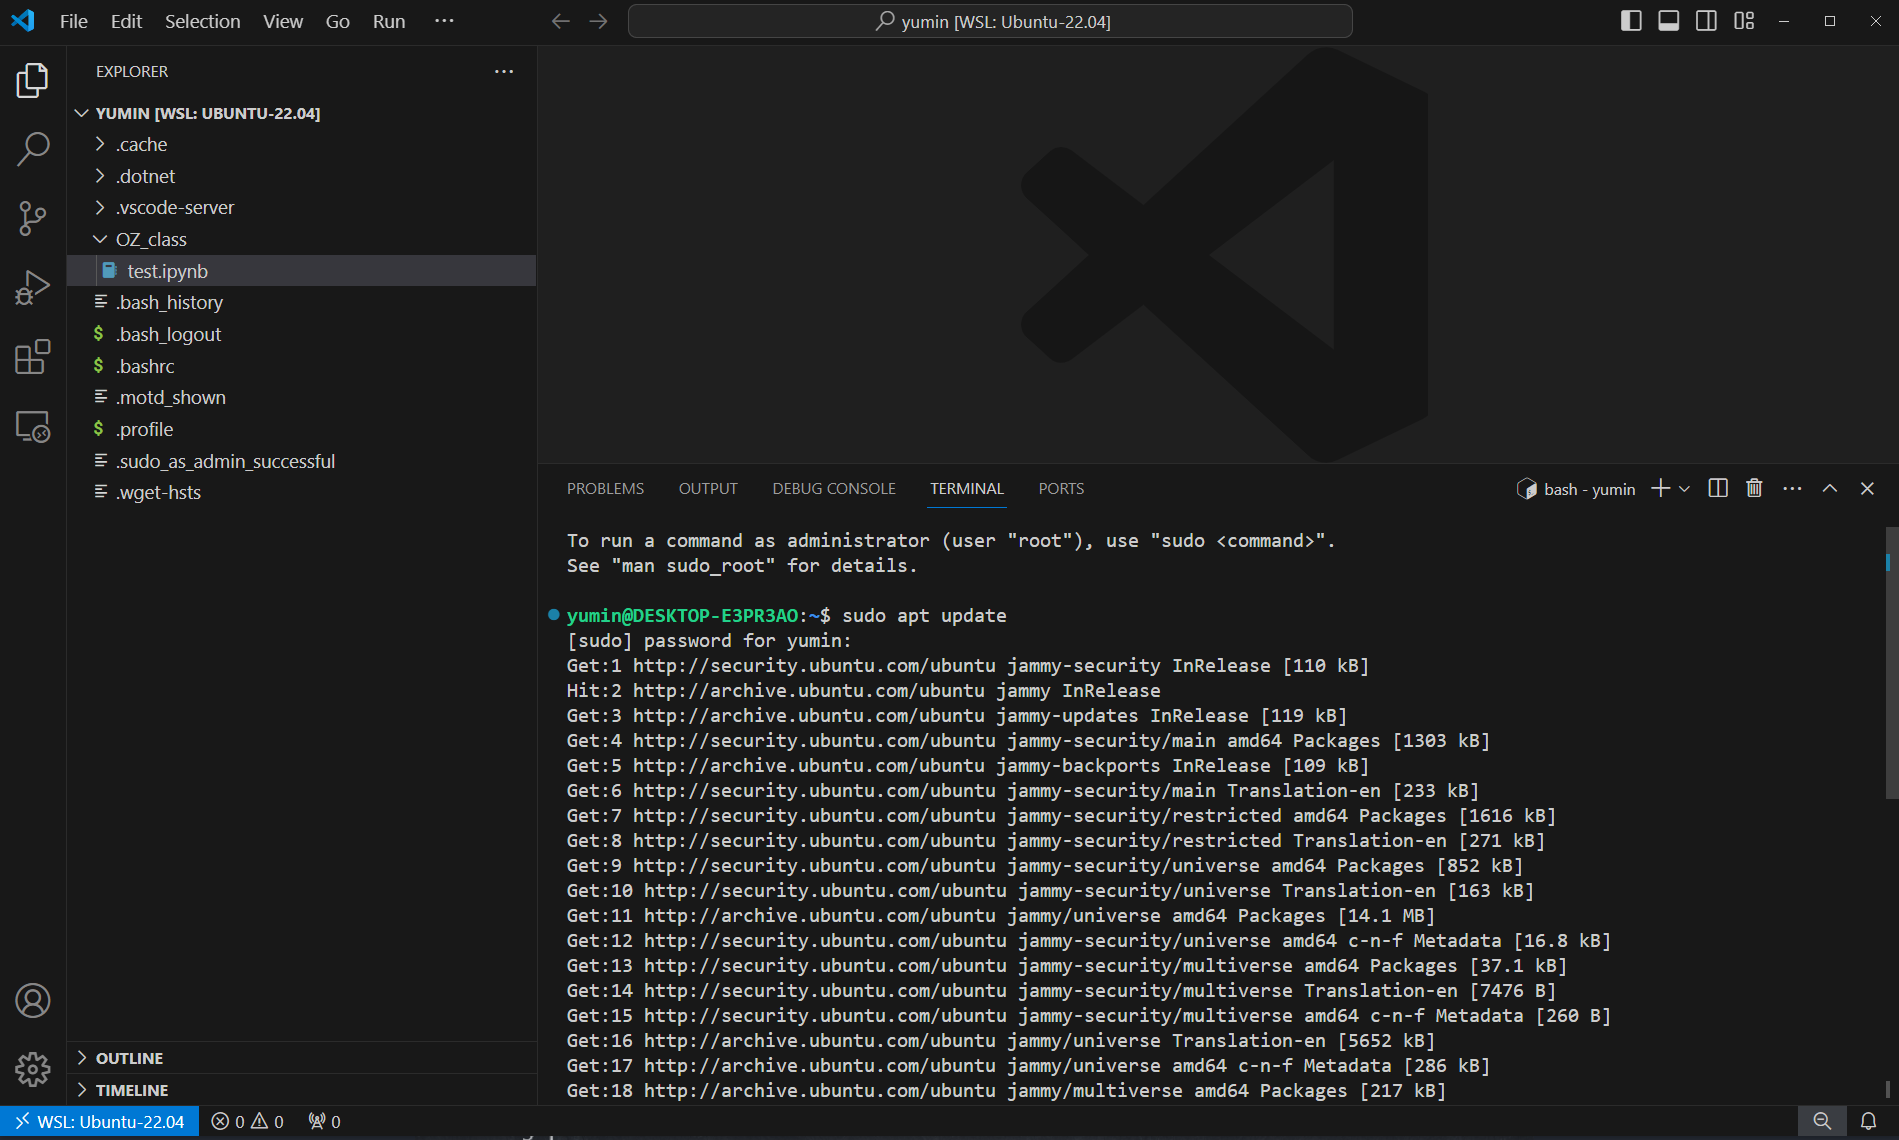Open the File menu
This screenshot has width=1899, height=1140.
coord(74,21)
